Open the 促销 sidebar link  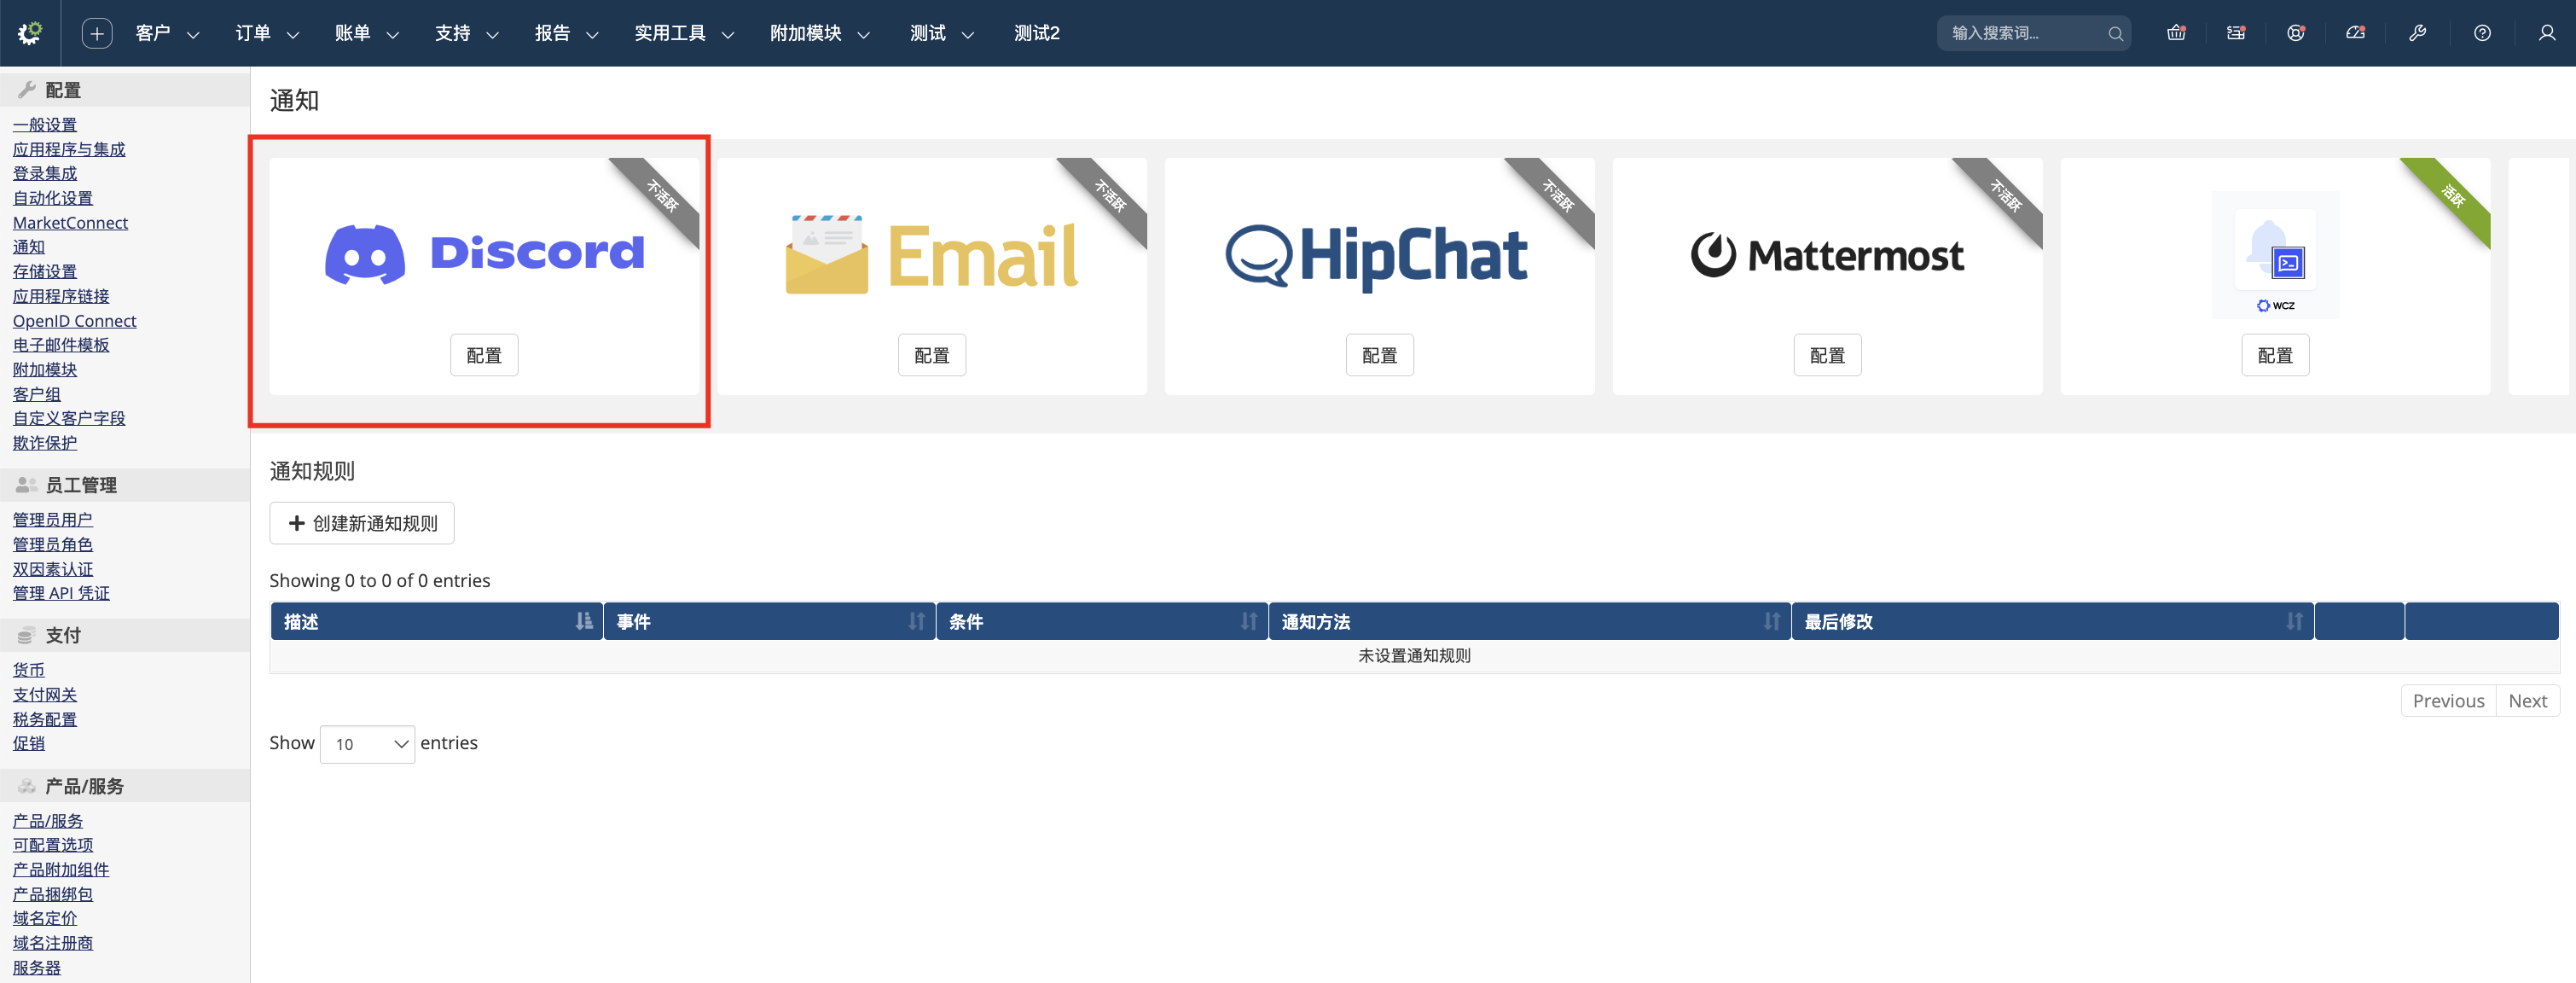click(x=29, y=743)
